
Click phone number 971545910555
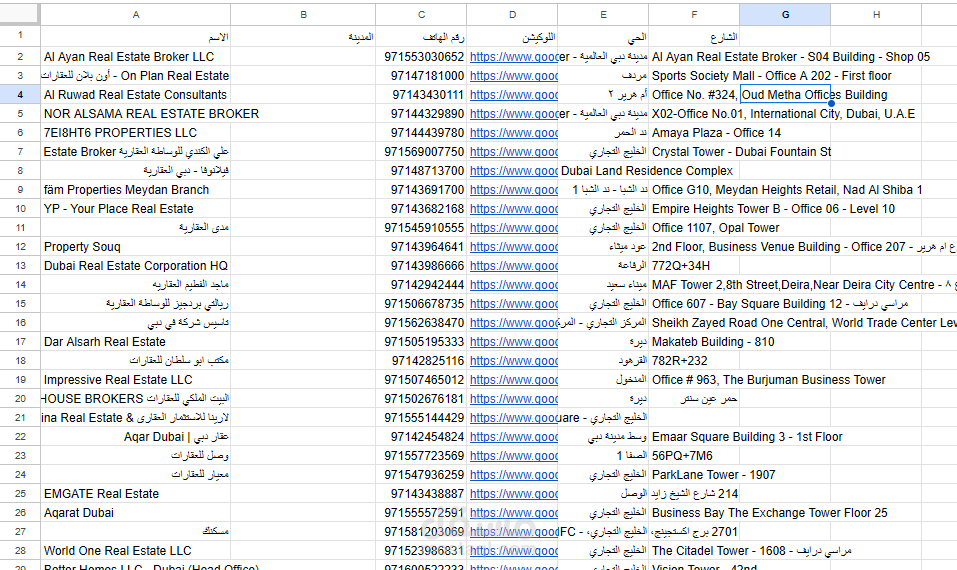[x=424, y=228]
